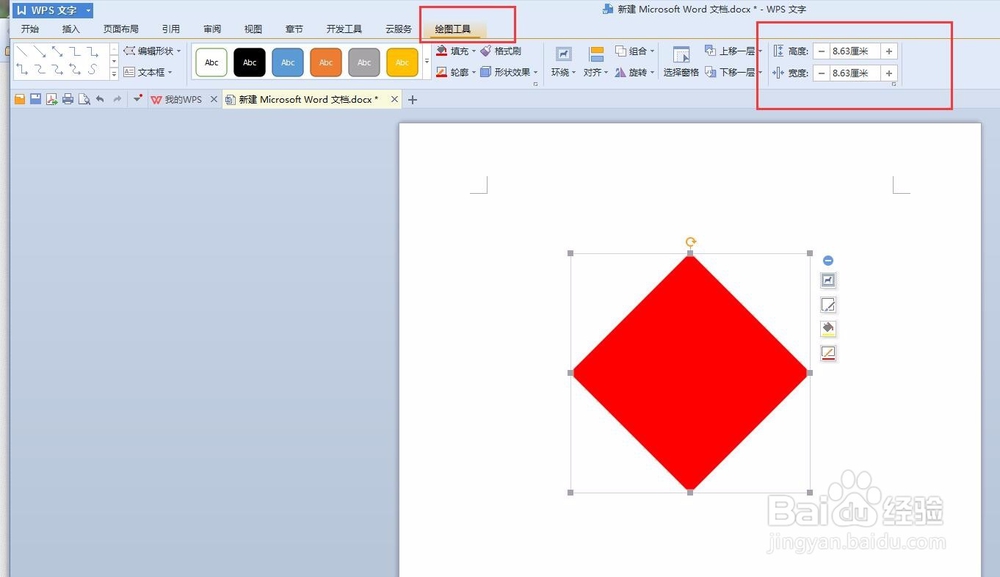Switch to the 开发工具 (Developer) tab
Viewport: 1000px width, 577px height.
point(344,29)
